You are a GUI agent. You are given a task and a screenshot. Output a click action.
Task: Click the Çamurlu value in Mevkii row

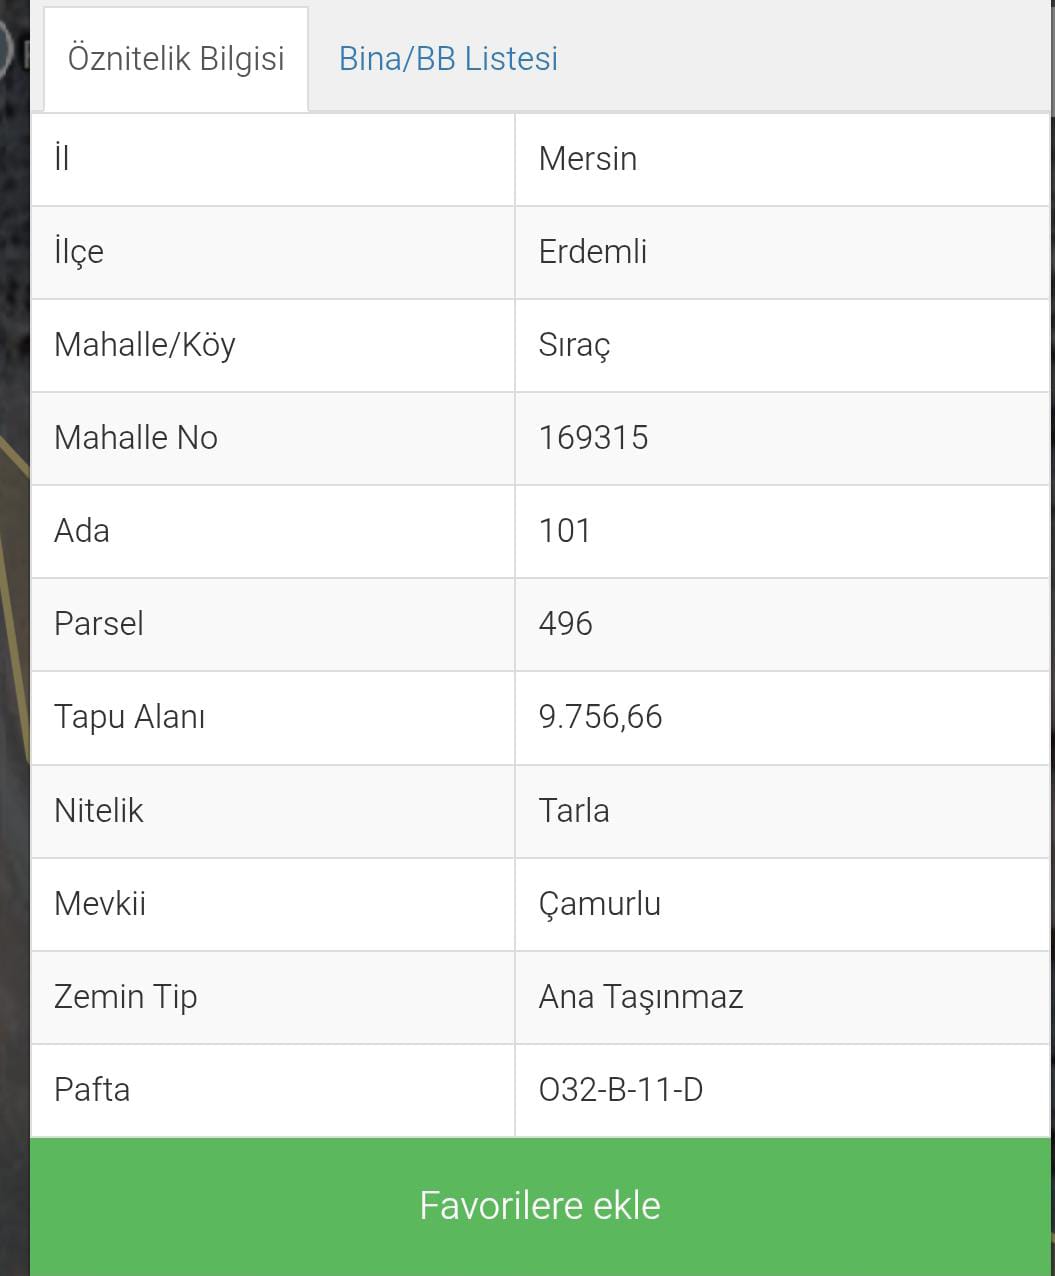click(x=782, y=904)
